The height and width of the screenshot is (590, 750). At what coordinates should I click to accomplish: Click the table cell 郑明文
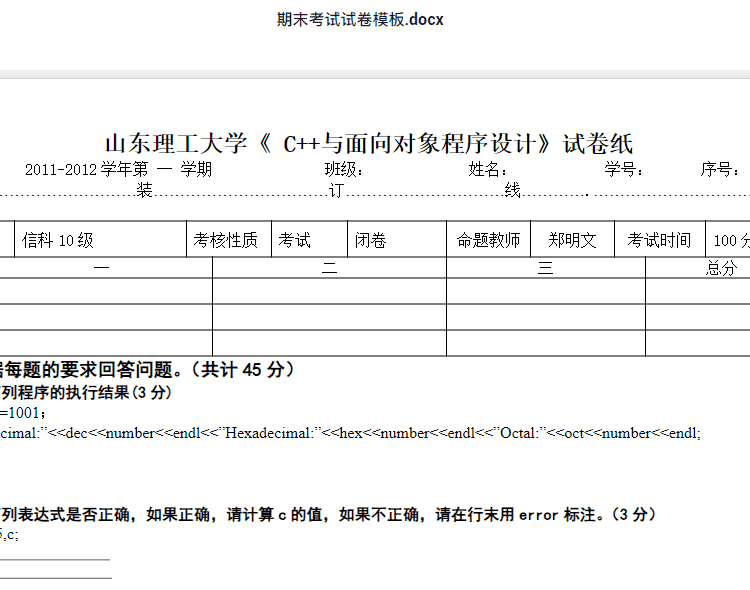[573, 240]
